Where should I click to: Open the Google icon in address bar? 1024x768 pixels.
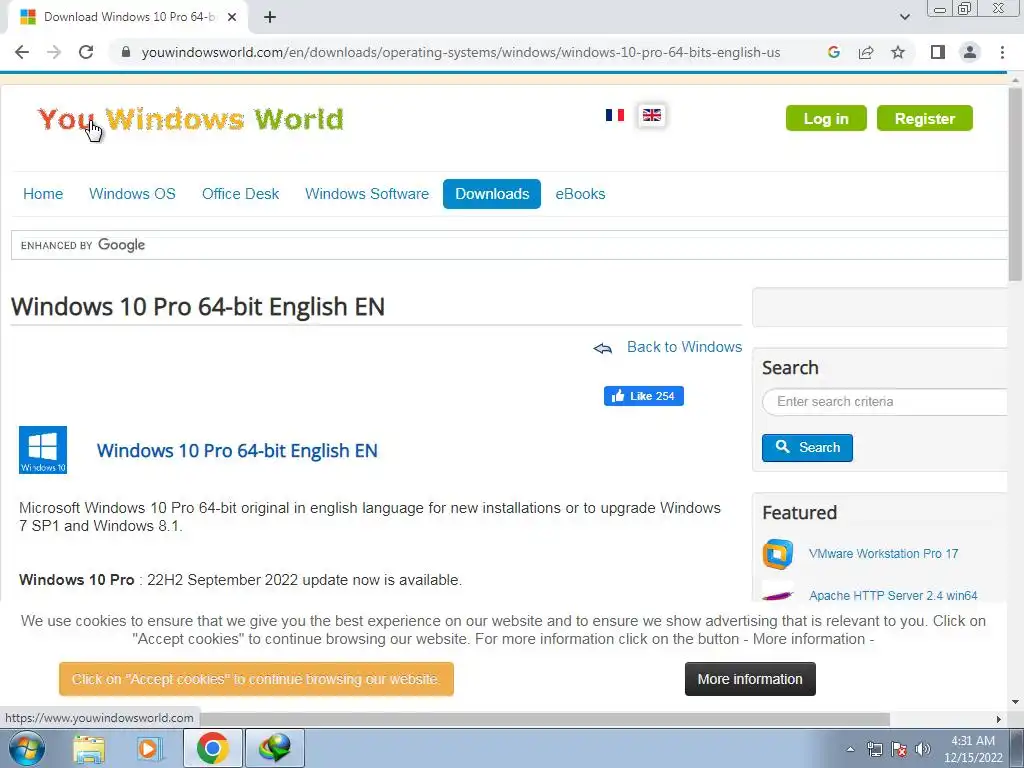point(833,52)
